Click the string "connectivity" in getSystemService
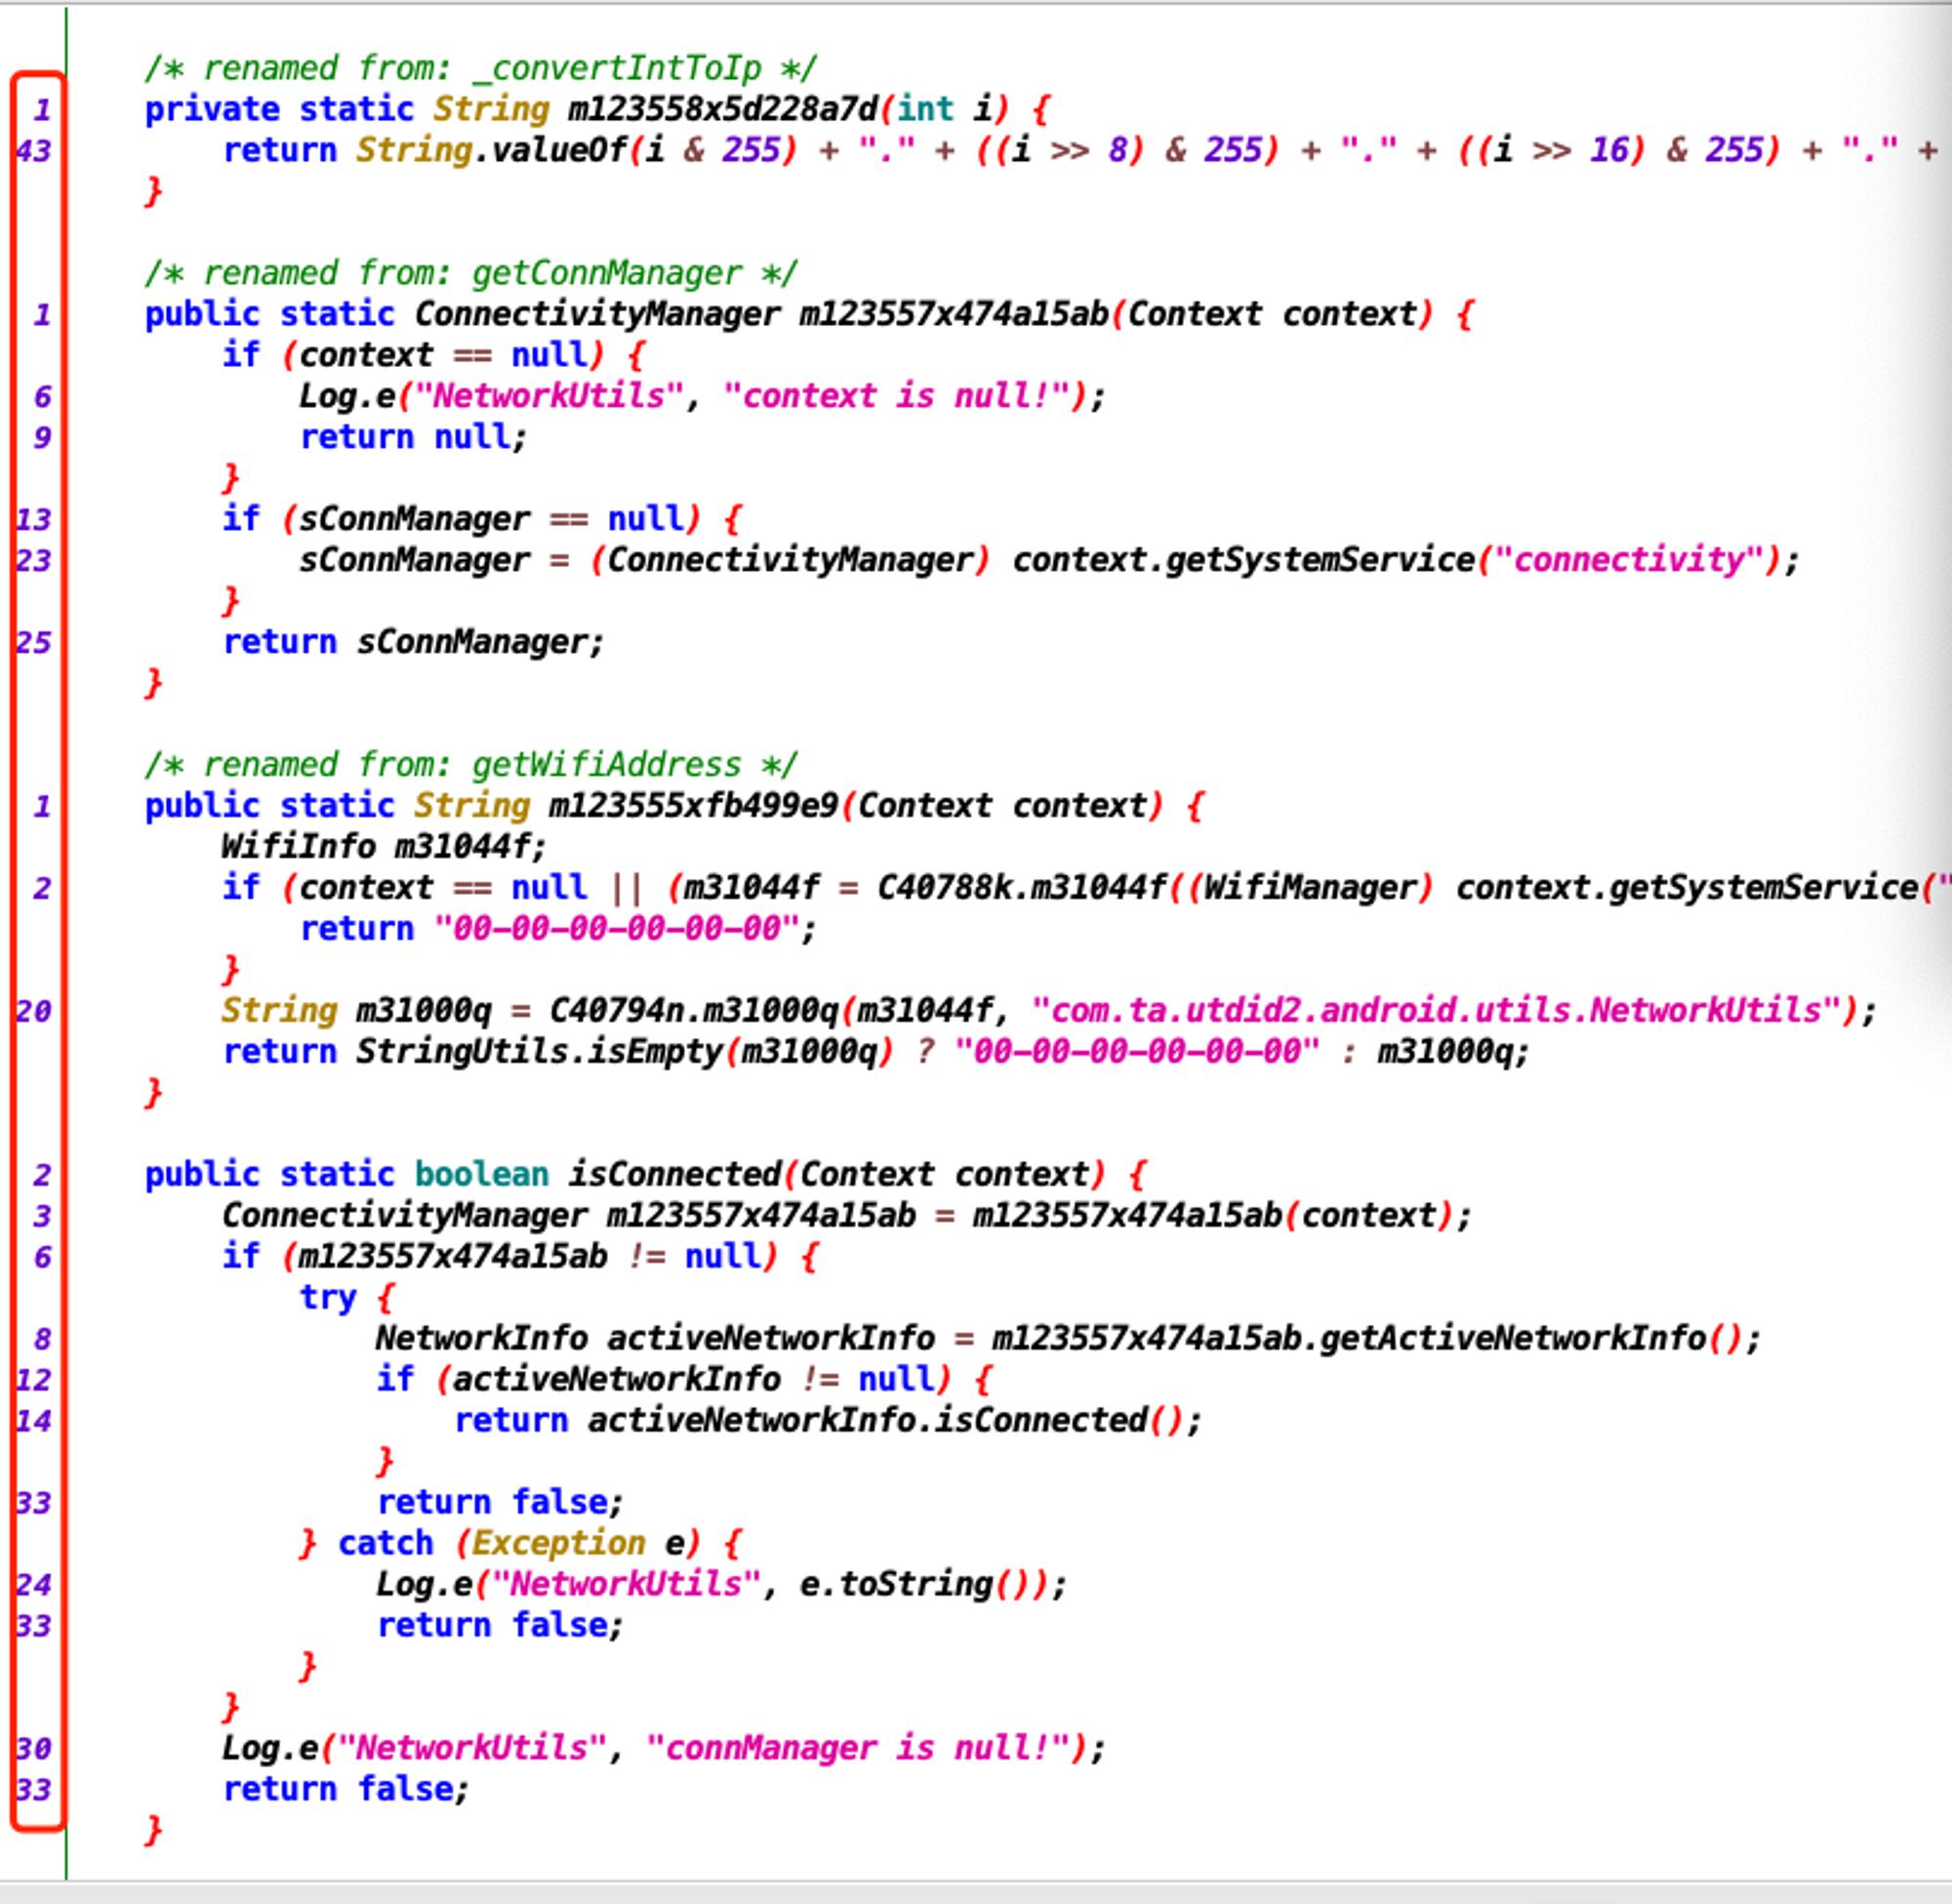This screenshot has width=1952, height=1904. [1630, 560]
